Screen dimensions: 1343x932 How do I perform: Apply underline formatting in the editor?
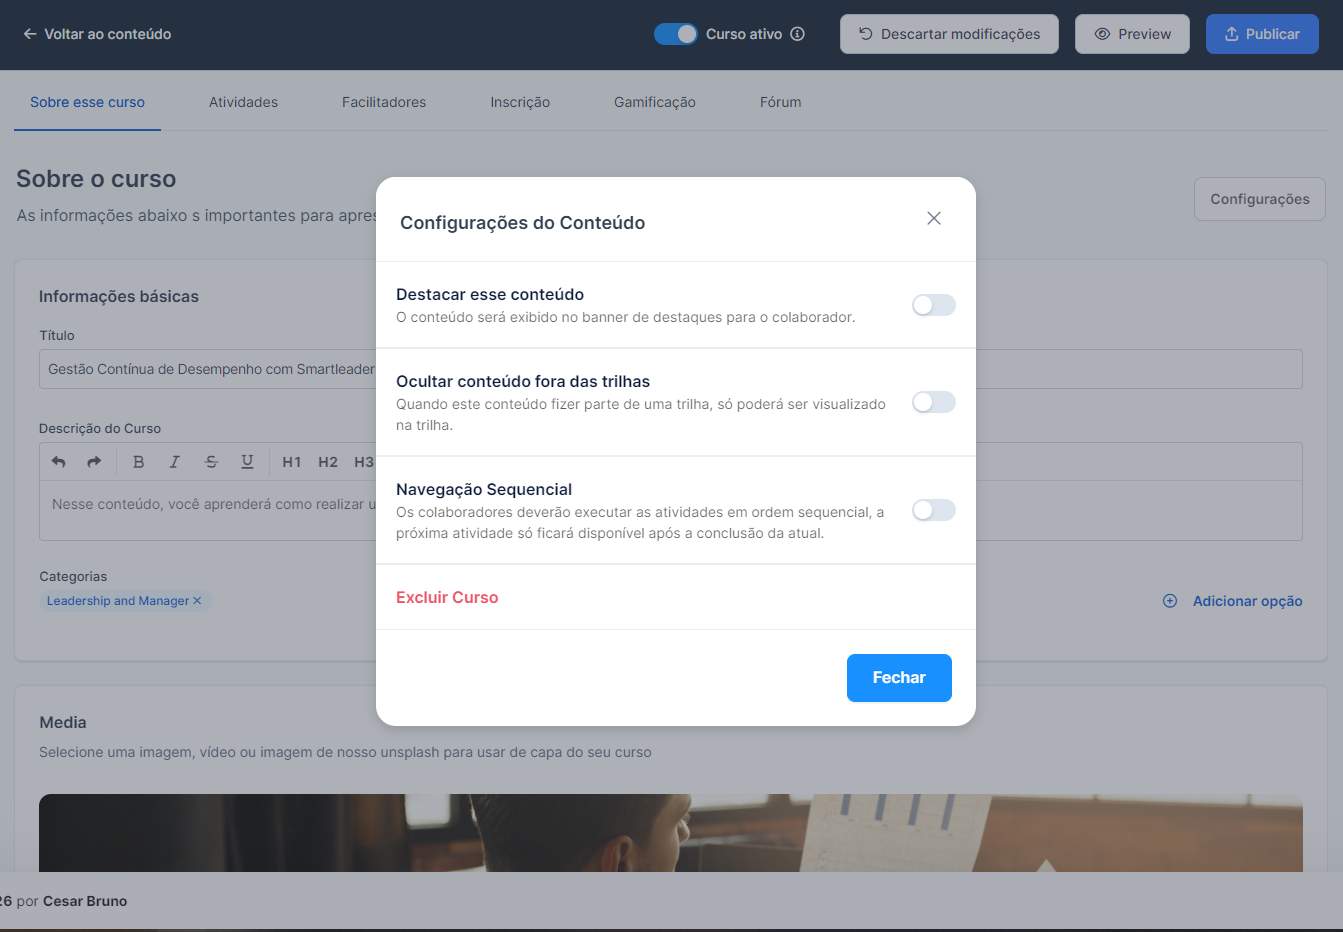click(x=247, y=462)
